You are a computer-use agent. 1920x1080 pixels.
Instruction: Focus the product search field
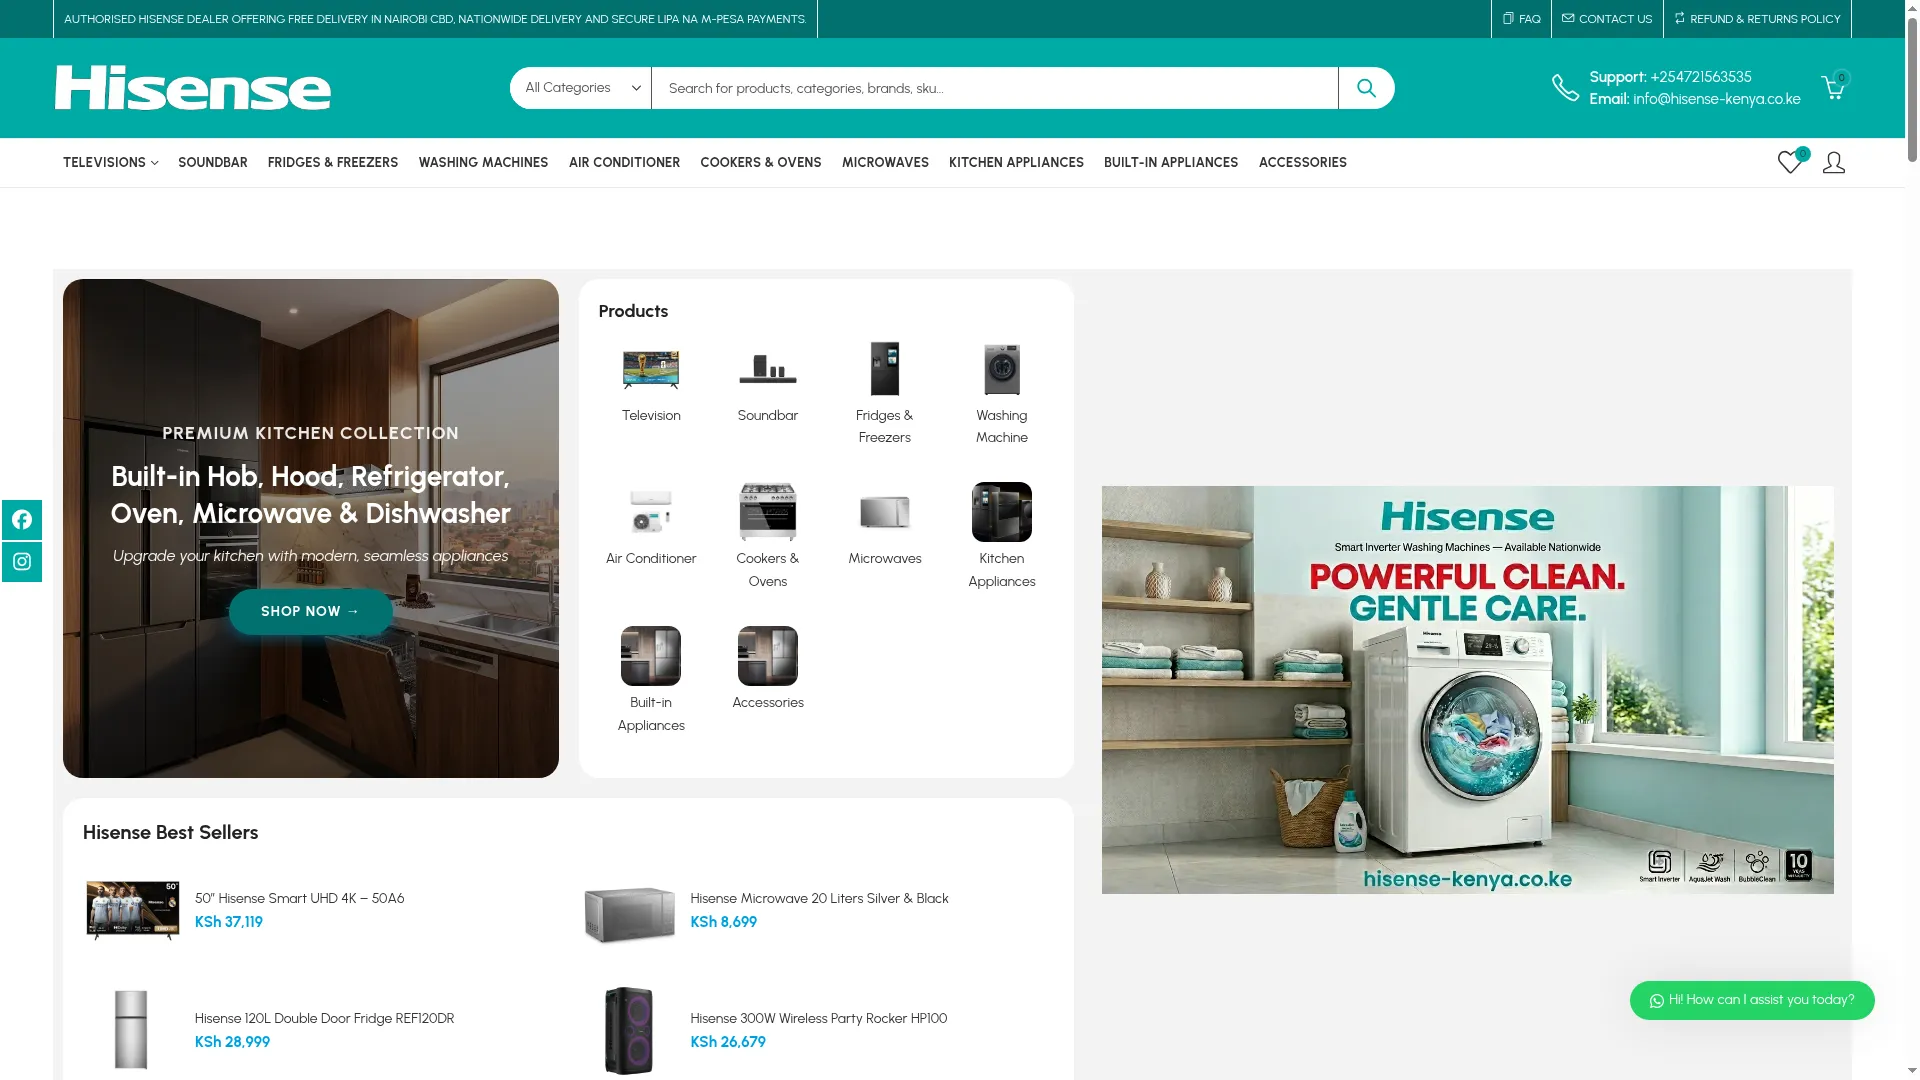pyautogui.click(x=995, y=88)
